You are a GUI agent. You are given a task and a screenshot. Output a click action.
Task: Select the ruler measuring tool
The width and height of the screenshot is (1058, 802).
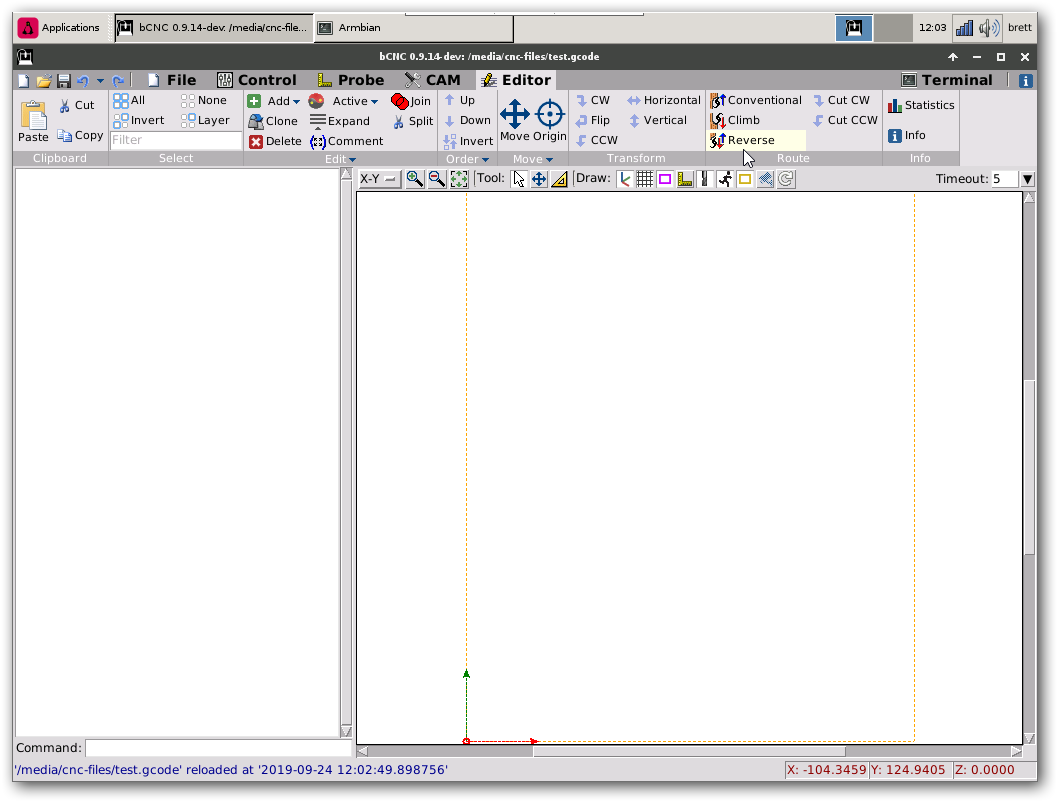coord(559,179)
